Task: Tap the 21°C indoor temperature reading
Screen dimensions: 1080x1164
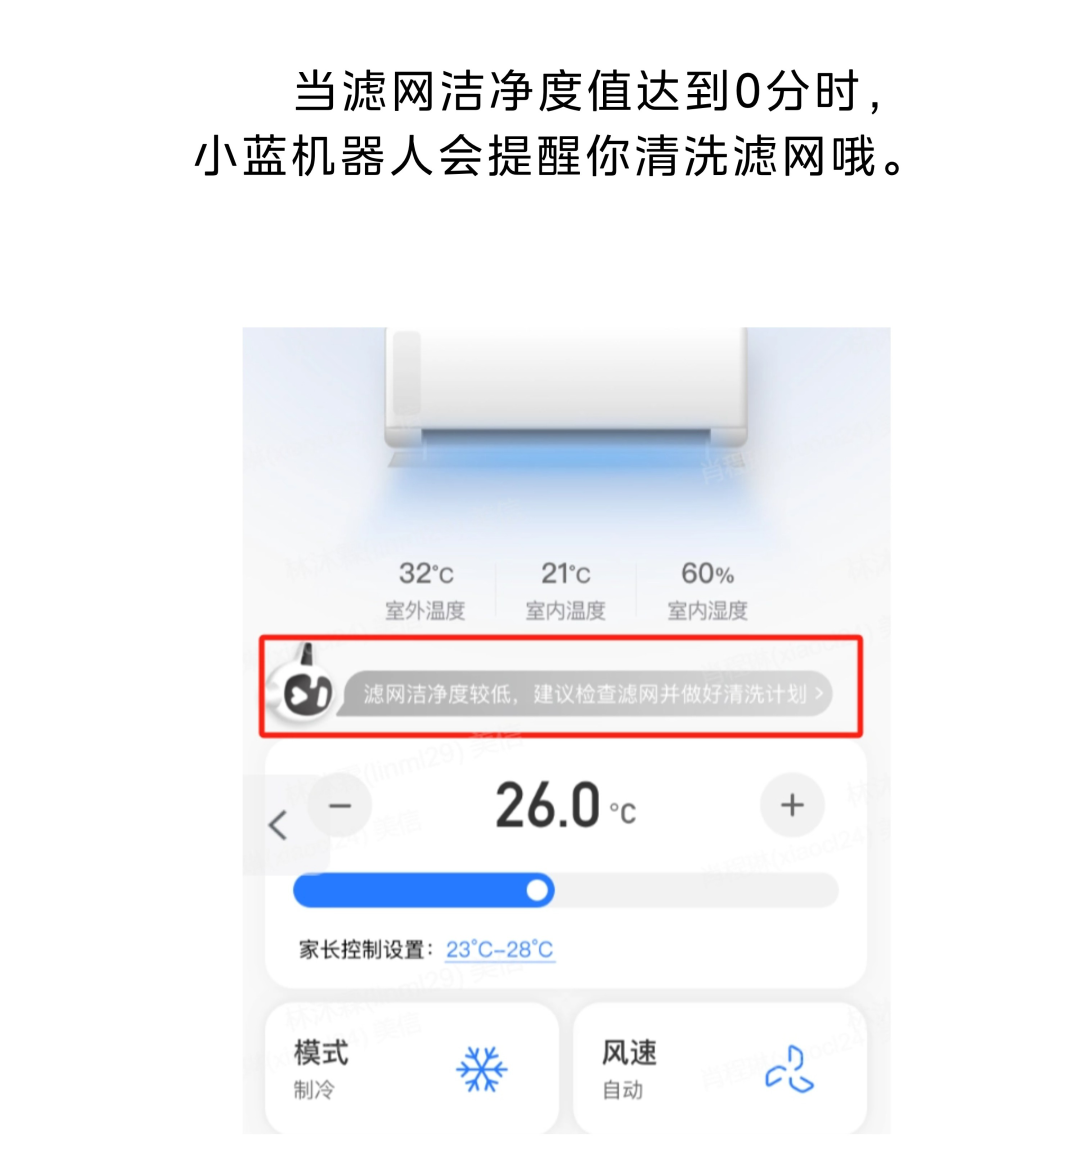Action: point(566,573)
